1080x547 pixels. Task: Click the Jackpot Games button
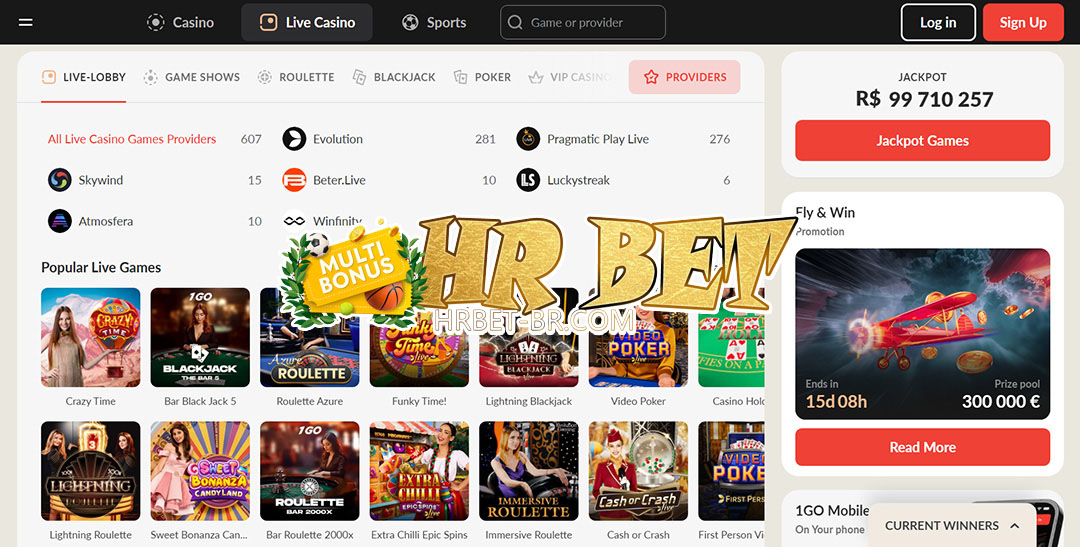[x=922, y=141]
